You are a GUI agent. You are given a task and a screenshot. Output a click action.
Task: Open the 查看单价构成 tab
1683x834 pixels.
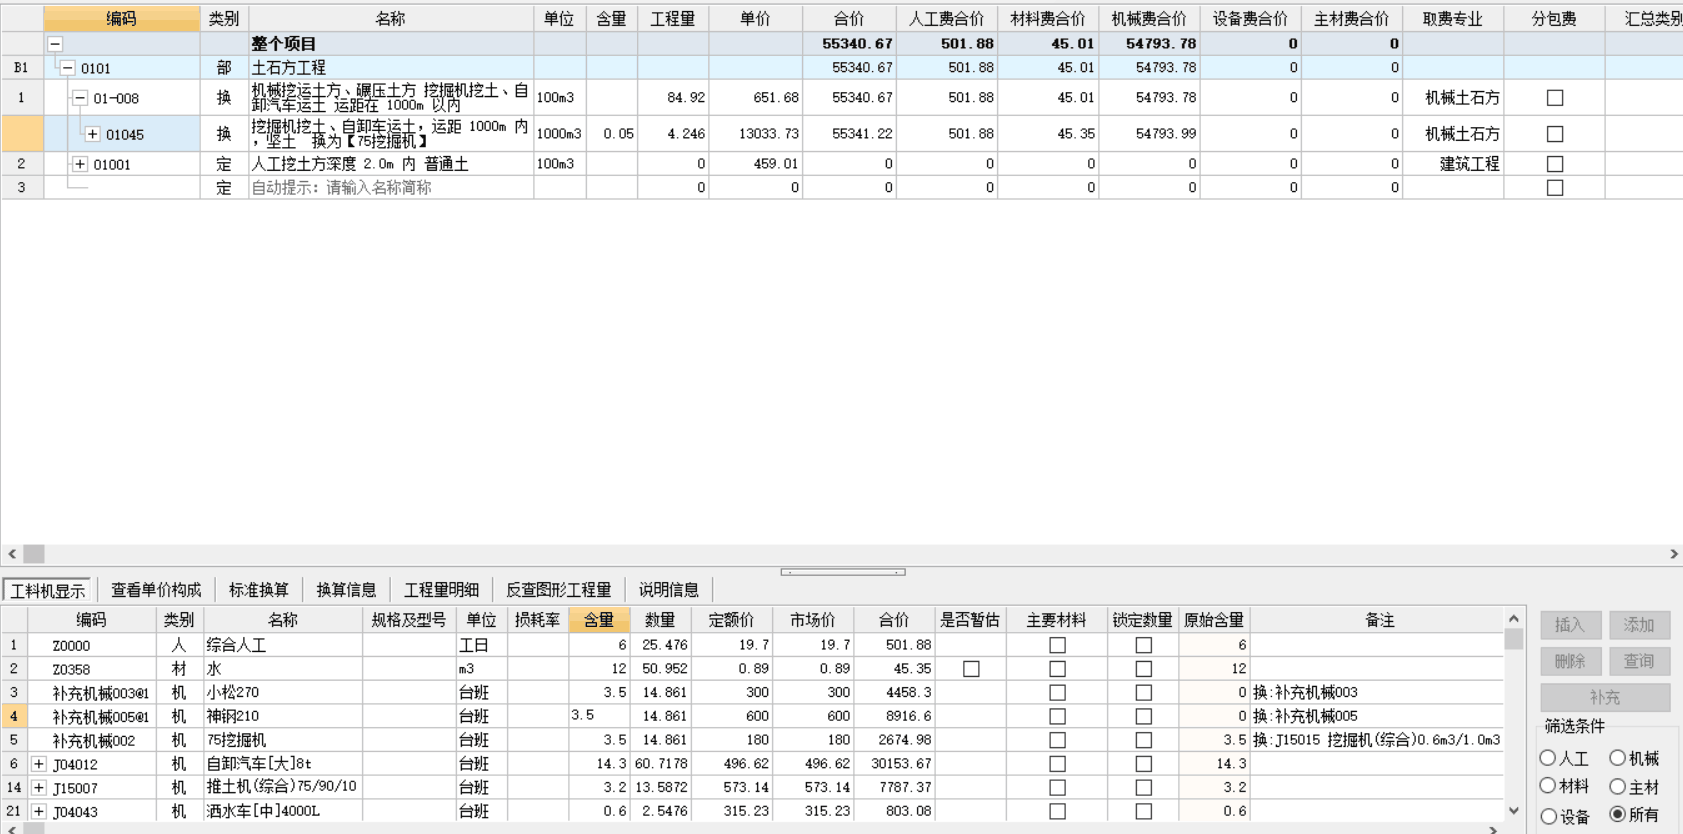tap(156, 590)
